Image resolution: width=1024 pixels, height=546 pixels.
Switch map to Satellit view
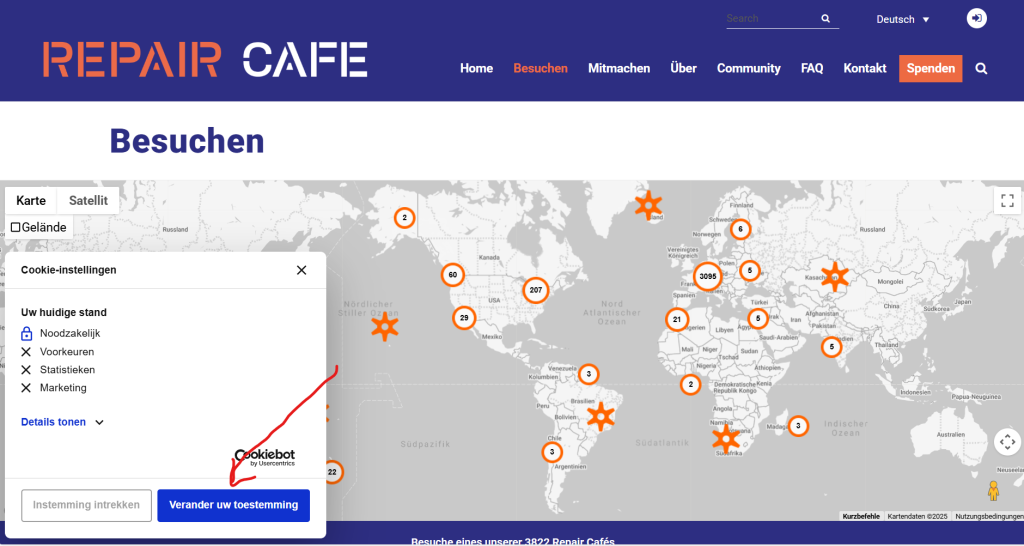click(88, 200)
